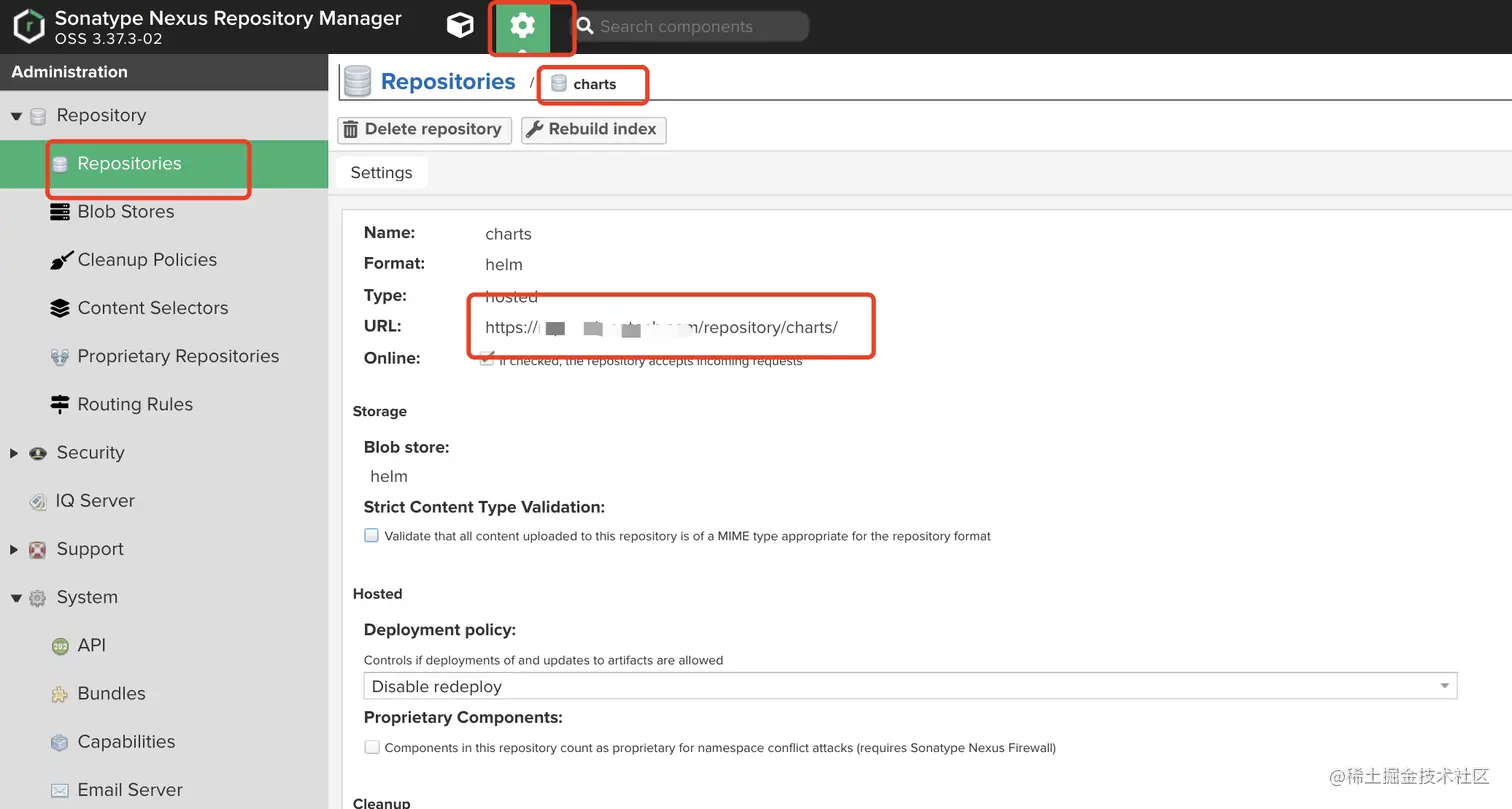
Task: Expand the Support tree node
Action: (x=14, y=549)
